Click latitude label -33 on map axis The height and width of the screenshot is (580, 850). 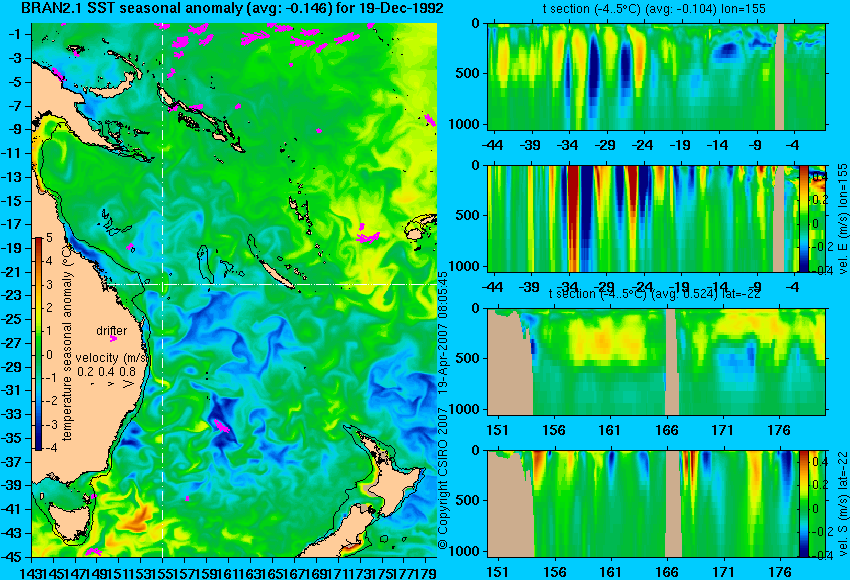coord(11,414)
